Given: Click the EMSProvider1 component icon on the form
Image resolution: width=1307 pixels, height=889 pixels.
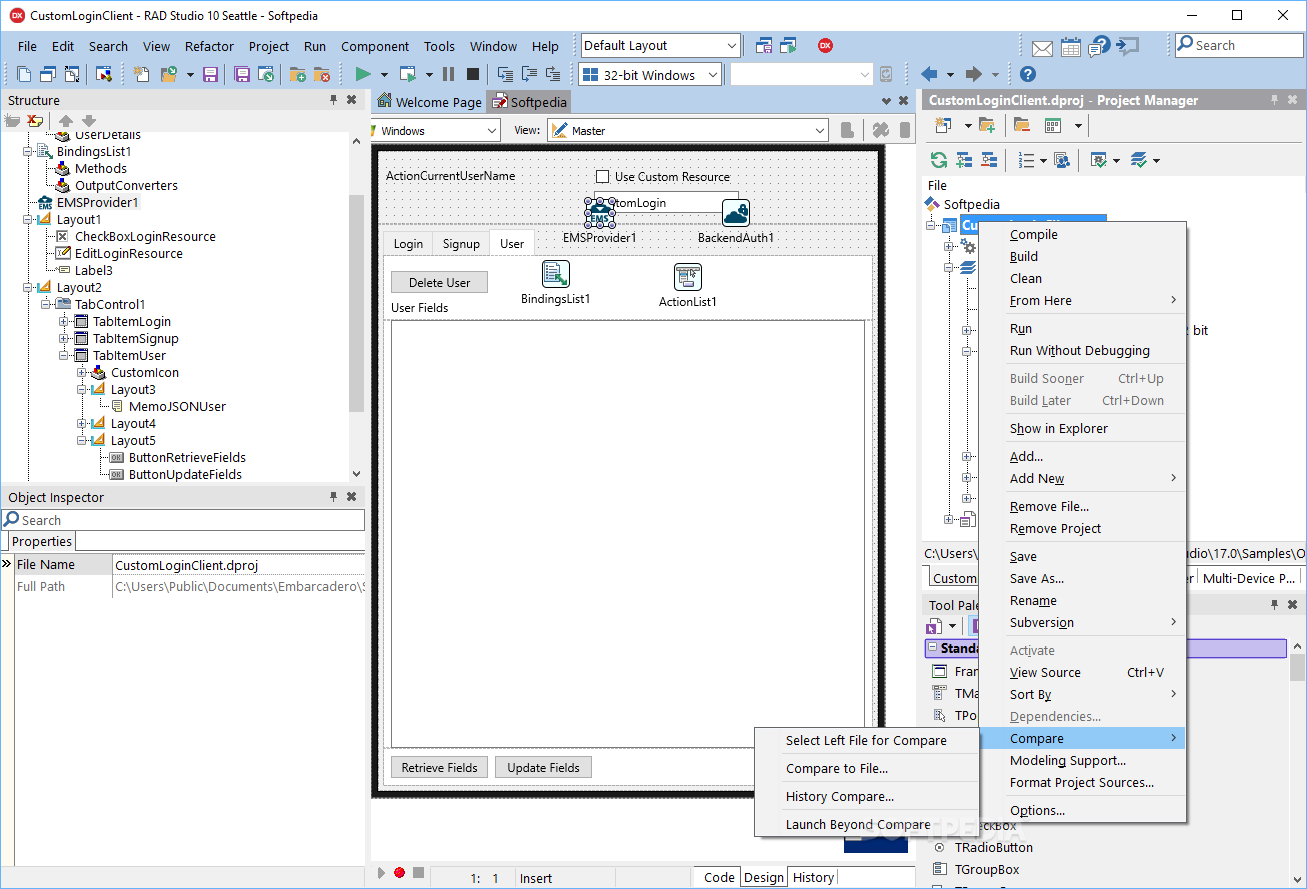Looking at the screenshot, I should pyautogui.click(x=599, y=213).
